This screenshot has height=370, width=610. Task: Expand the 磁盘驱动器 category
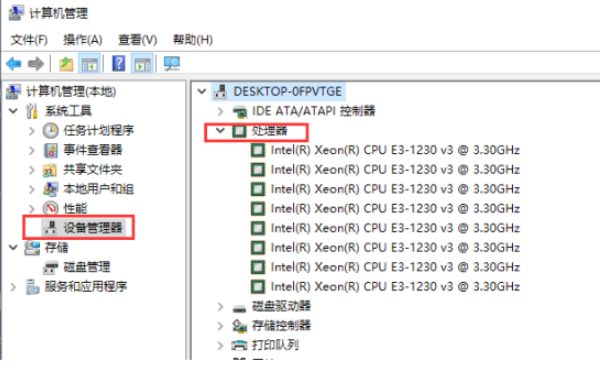(220, 307)
